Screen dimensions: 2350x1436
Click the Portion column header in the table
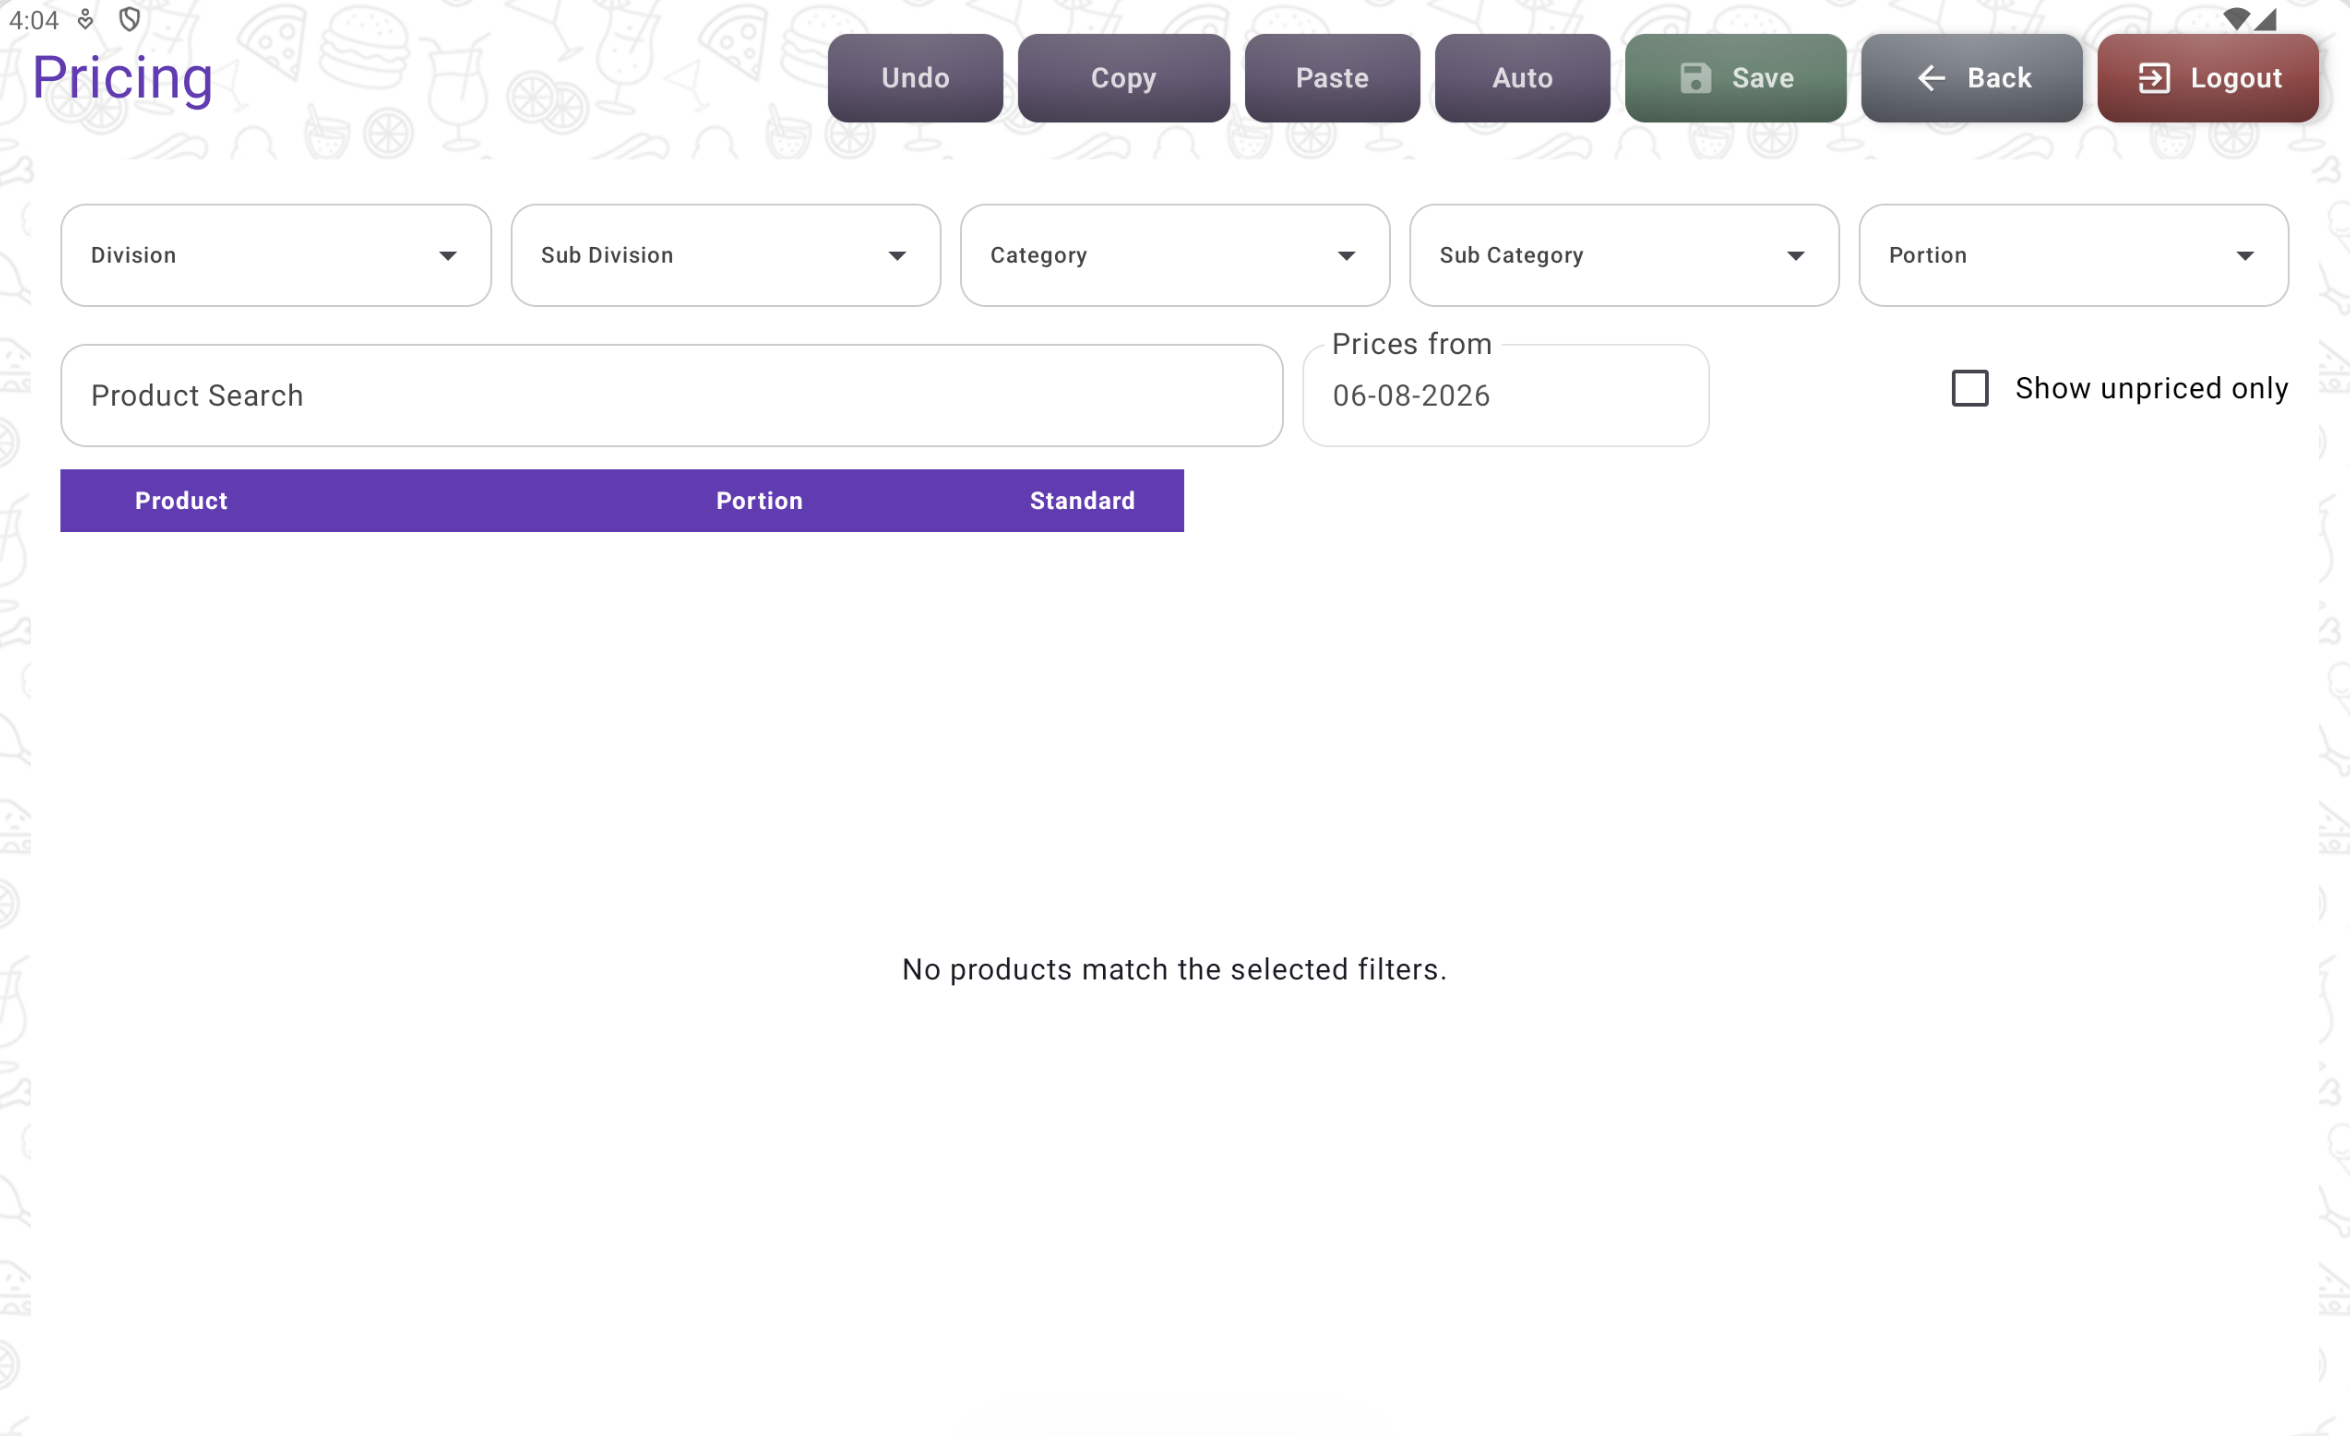(x=759, y=501)
